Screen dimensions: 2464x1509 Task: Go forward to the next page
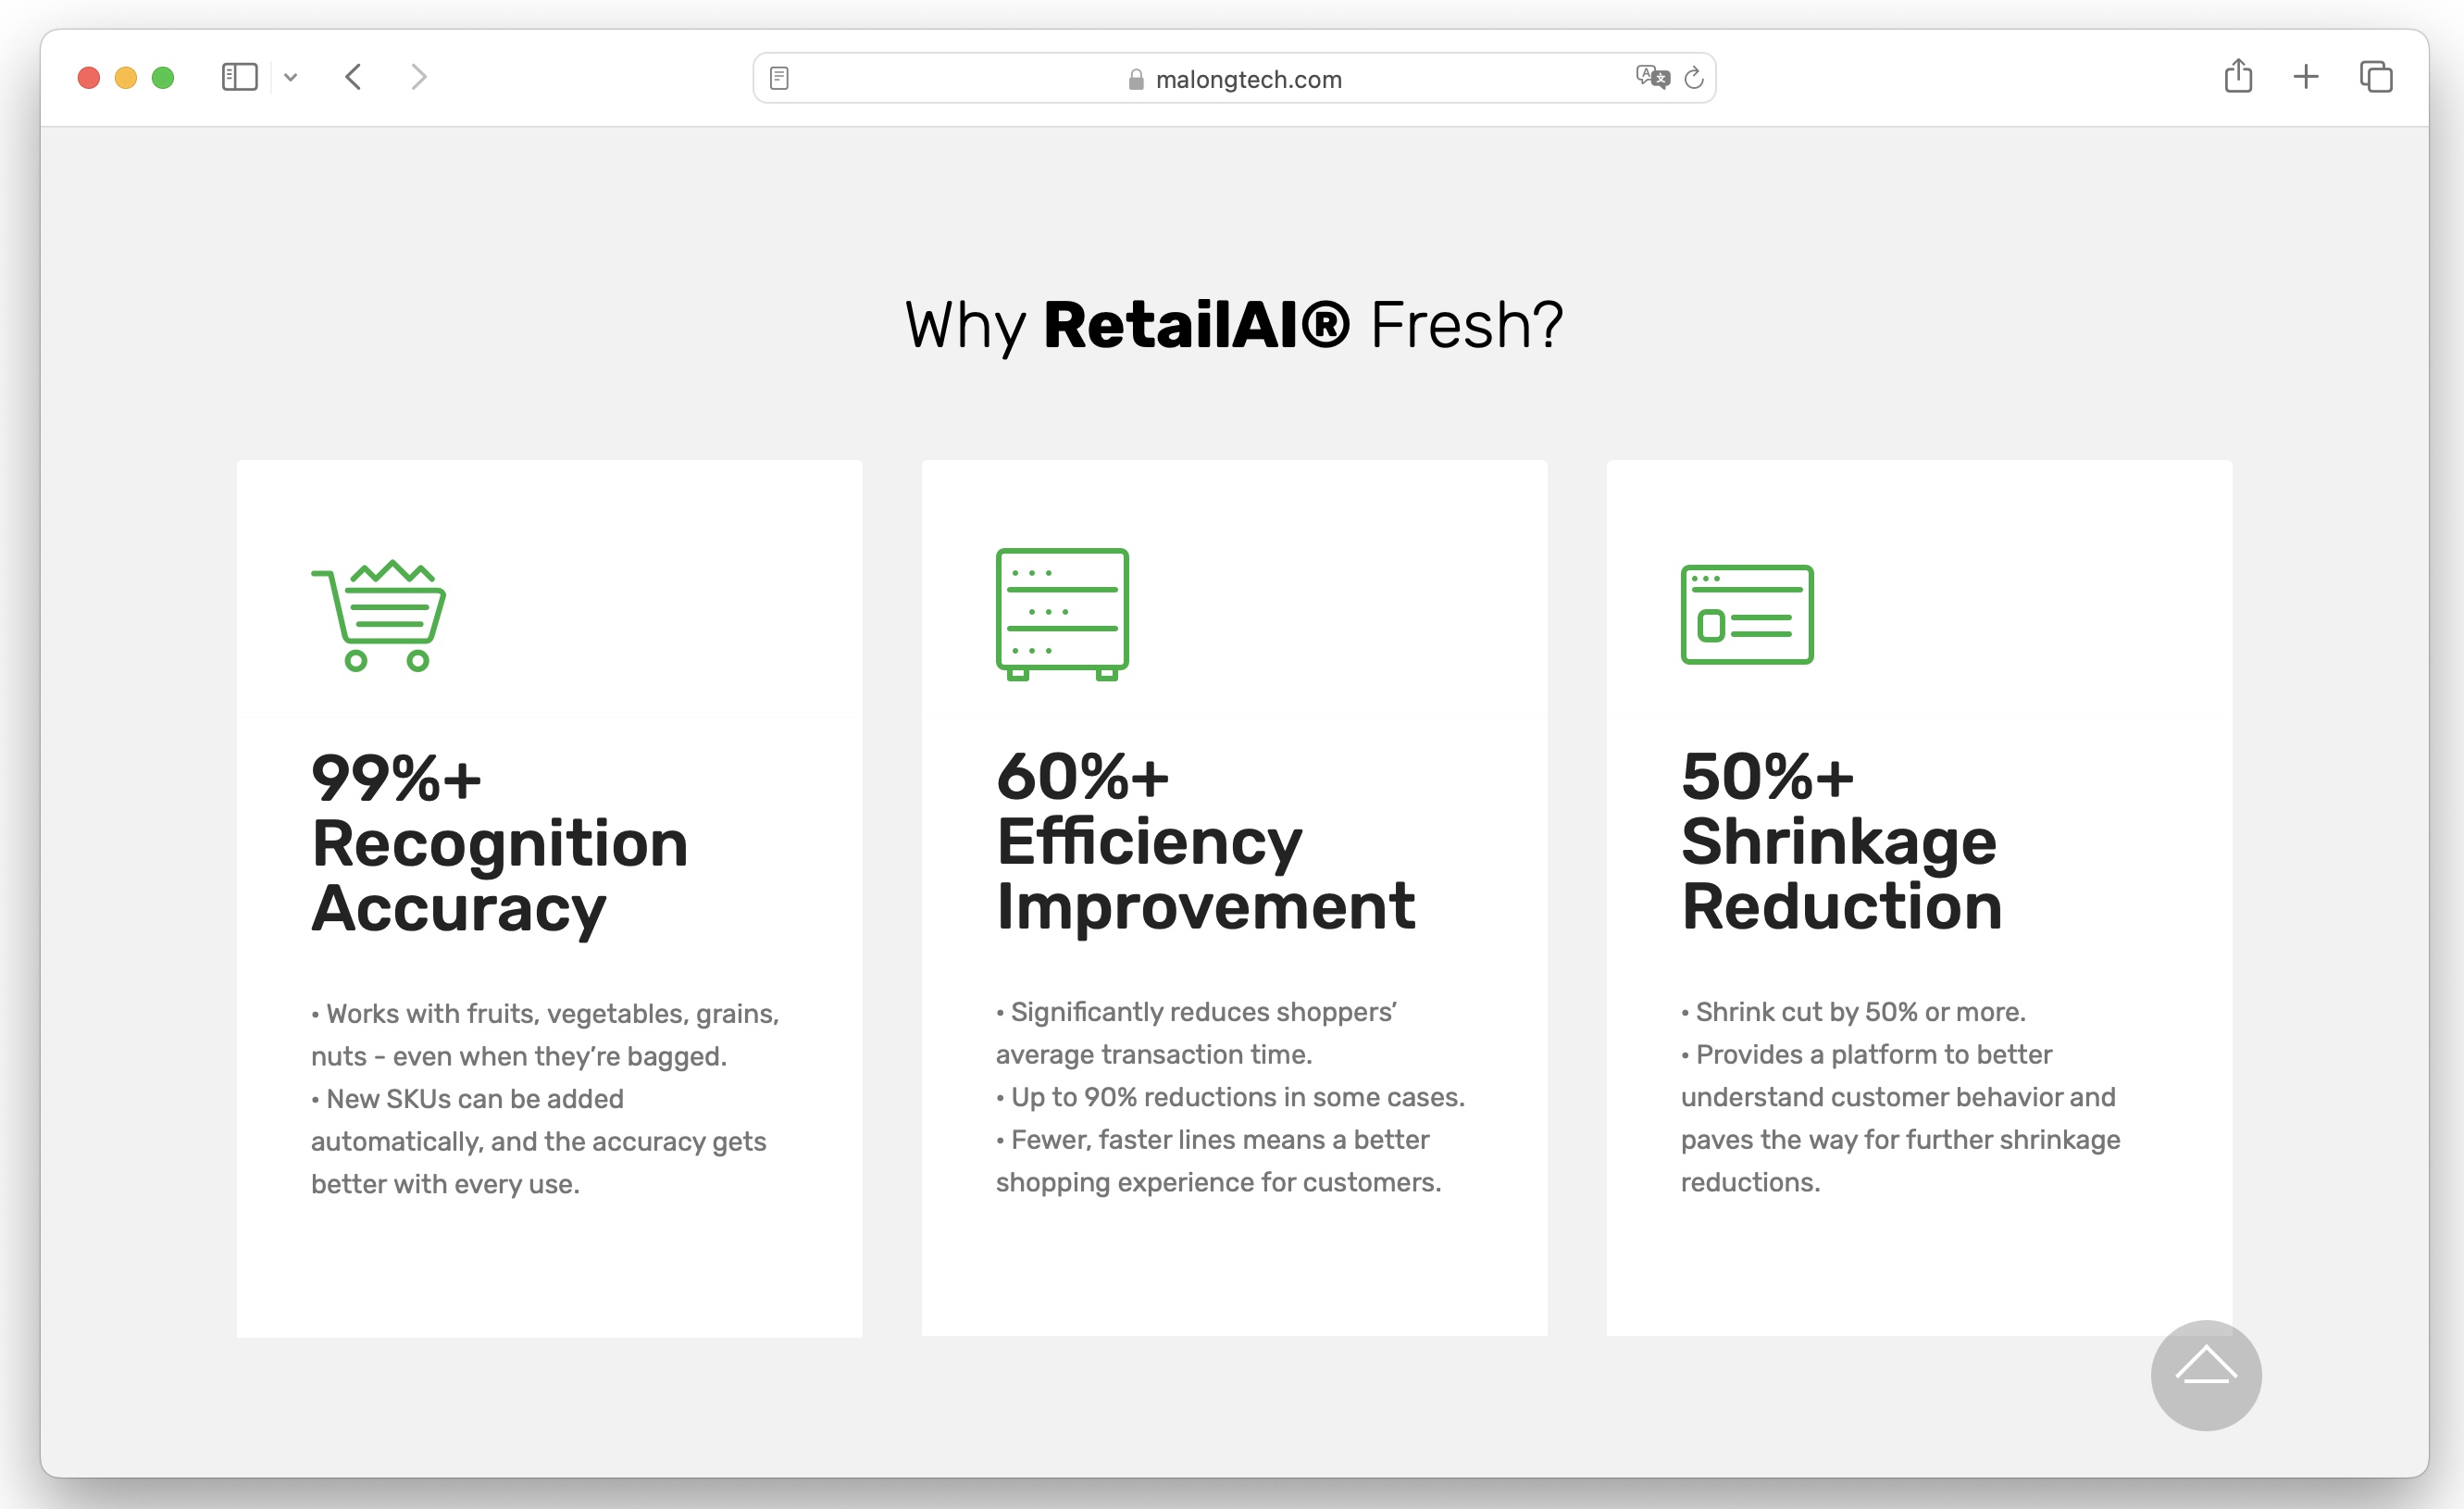coord(419,77)
